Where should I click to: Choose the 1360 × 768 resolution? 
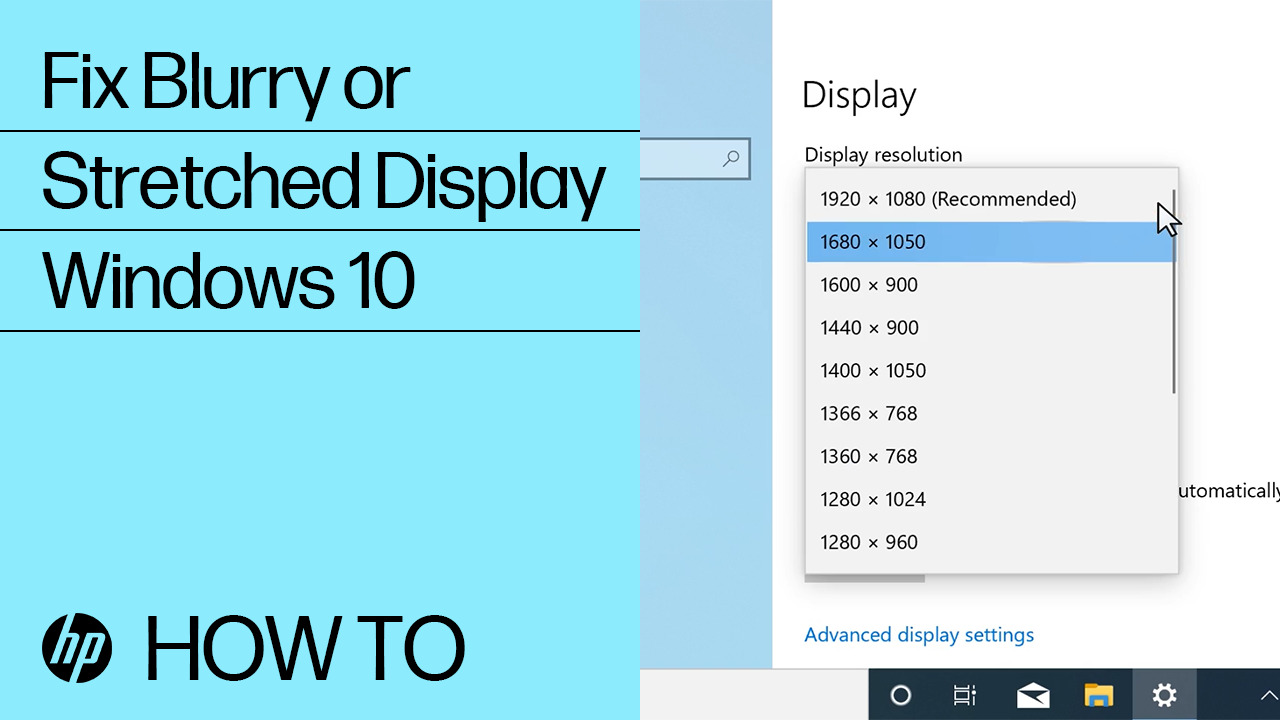(x=868, y=456)
